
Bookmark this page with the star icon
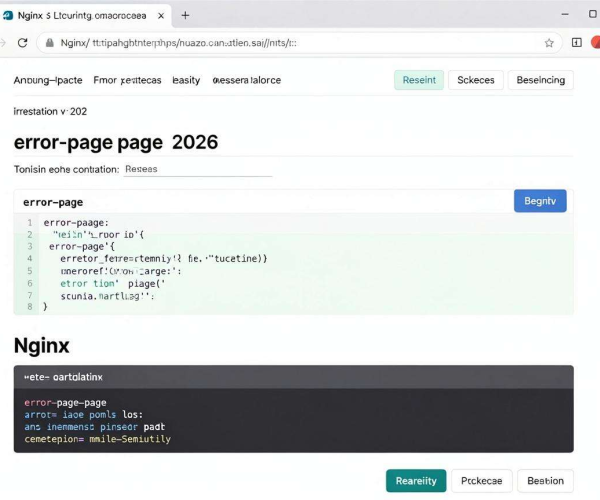pos(549,43)
